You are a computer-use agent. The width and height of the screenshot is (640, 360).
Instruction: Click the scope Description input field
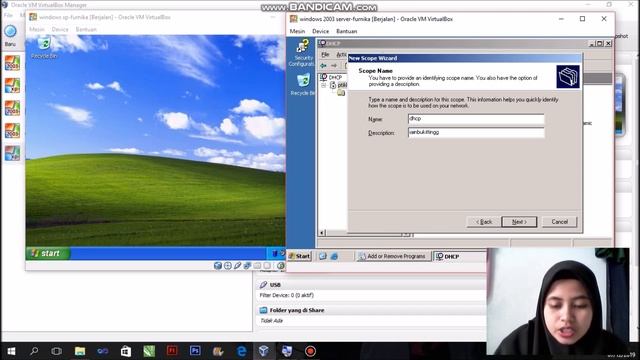pyautogui.click(x=476, y=132)
